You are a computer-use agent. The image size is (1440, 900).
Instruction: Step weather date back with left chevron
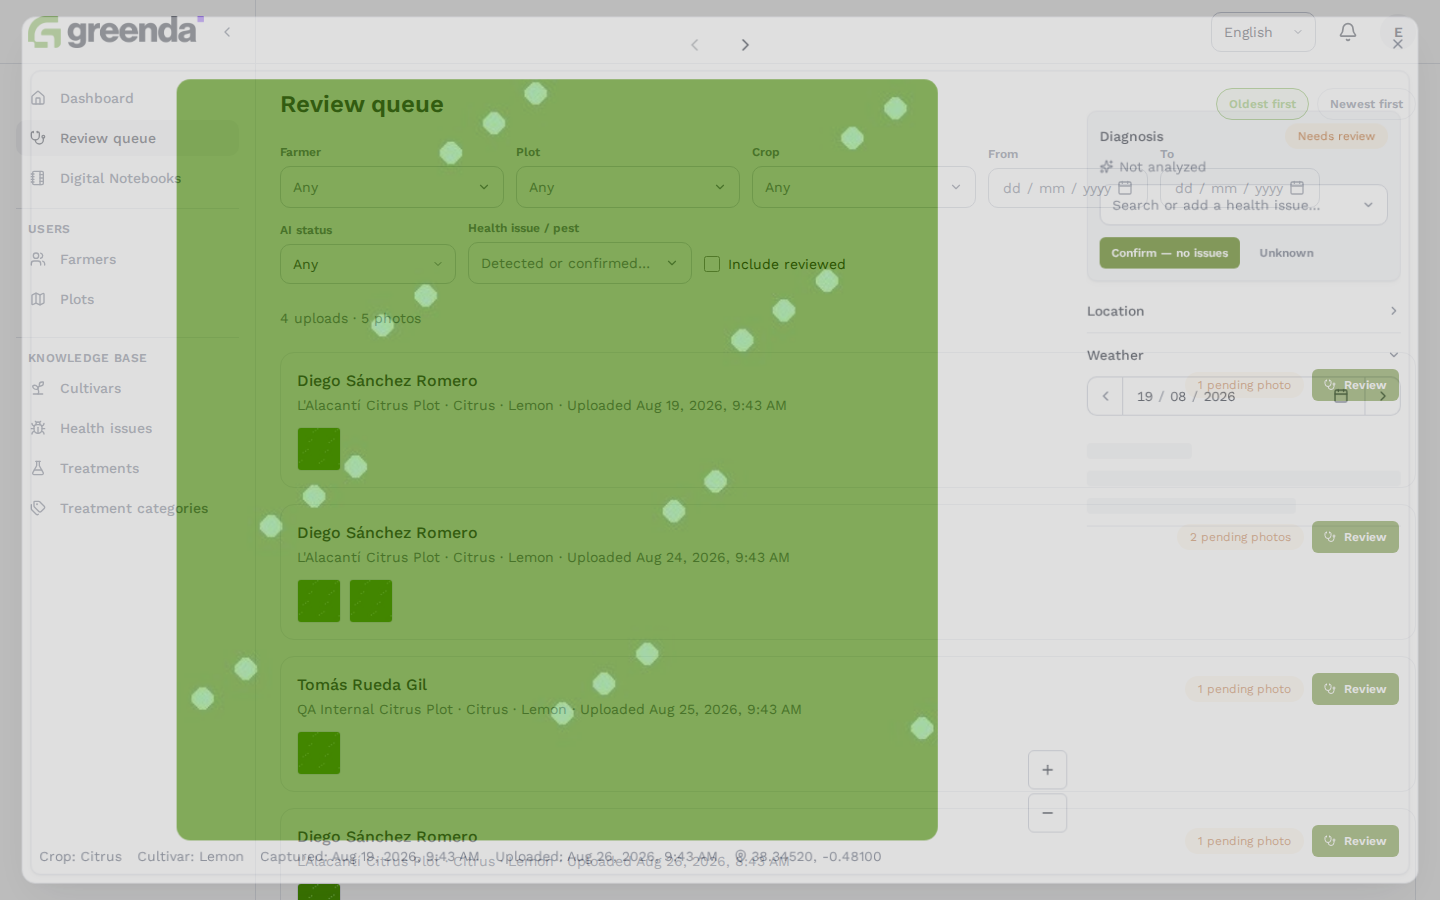(1105, 396)
